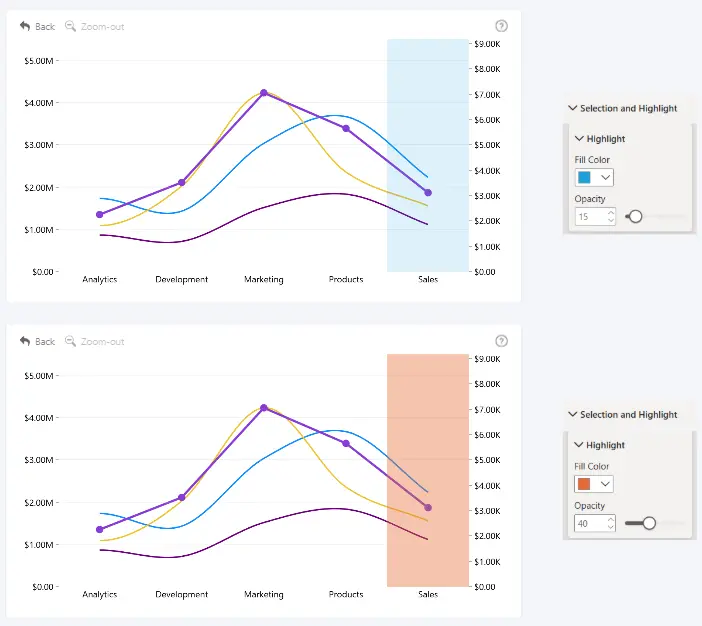This screenshot has height=626, width=702.
Task: Click the Marketing axis label in top chart
Action: click(264, 279)
